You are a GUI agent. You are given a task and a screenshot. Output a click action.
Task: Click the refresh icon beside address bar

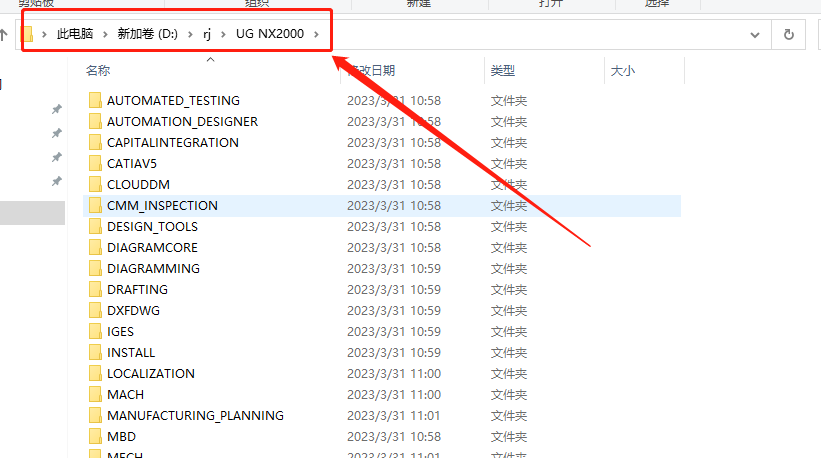point(789,34)
